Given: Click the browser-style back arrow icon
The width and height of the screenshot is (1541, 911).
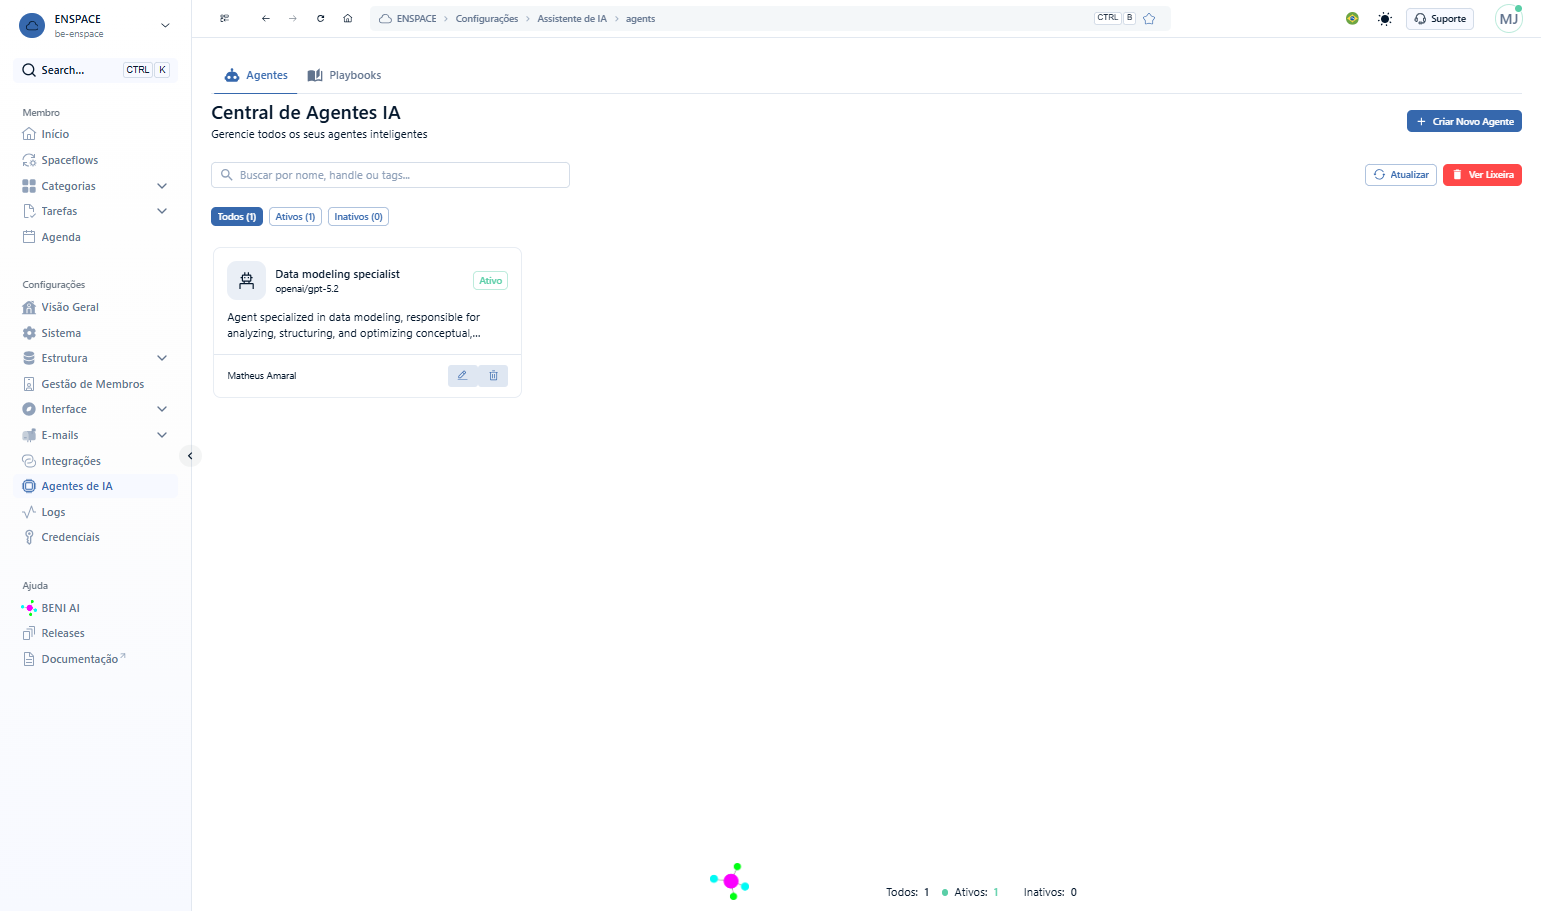Looking at the screenshot, I should (265, 19).
